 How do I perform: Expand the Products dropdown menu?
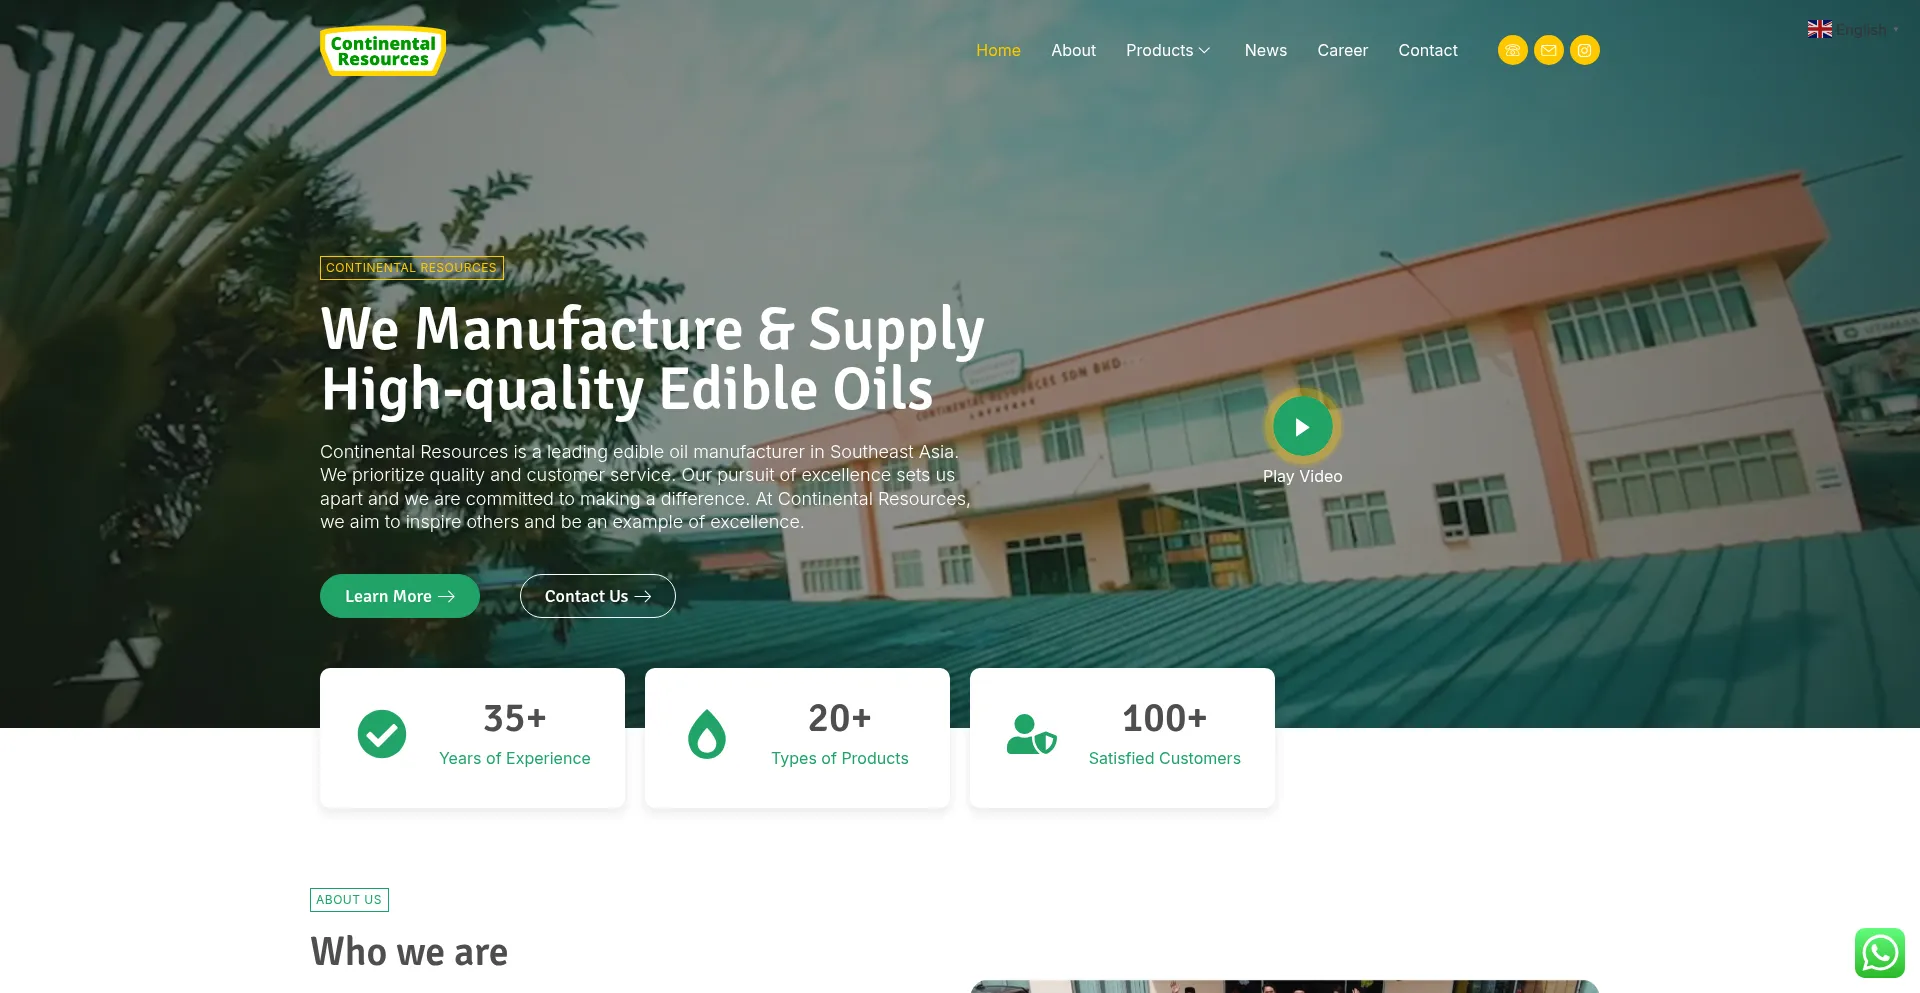click(x=1168, y=50)
